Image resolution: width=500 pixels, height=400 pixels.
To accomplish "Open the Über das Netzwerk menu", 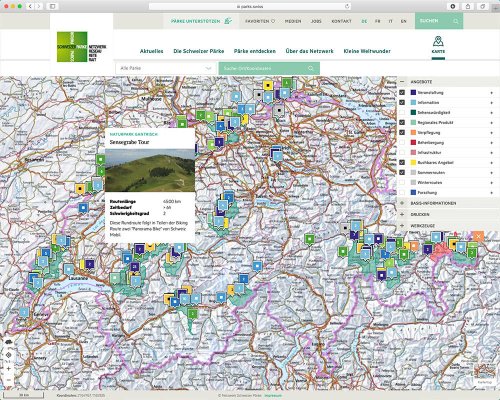I will click(309, 51).
